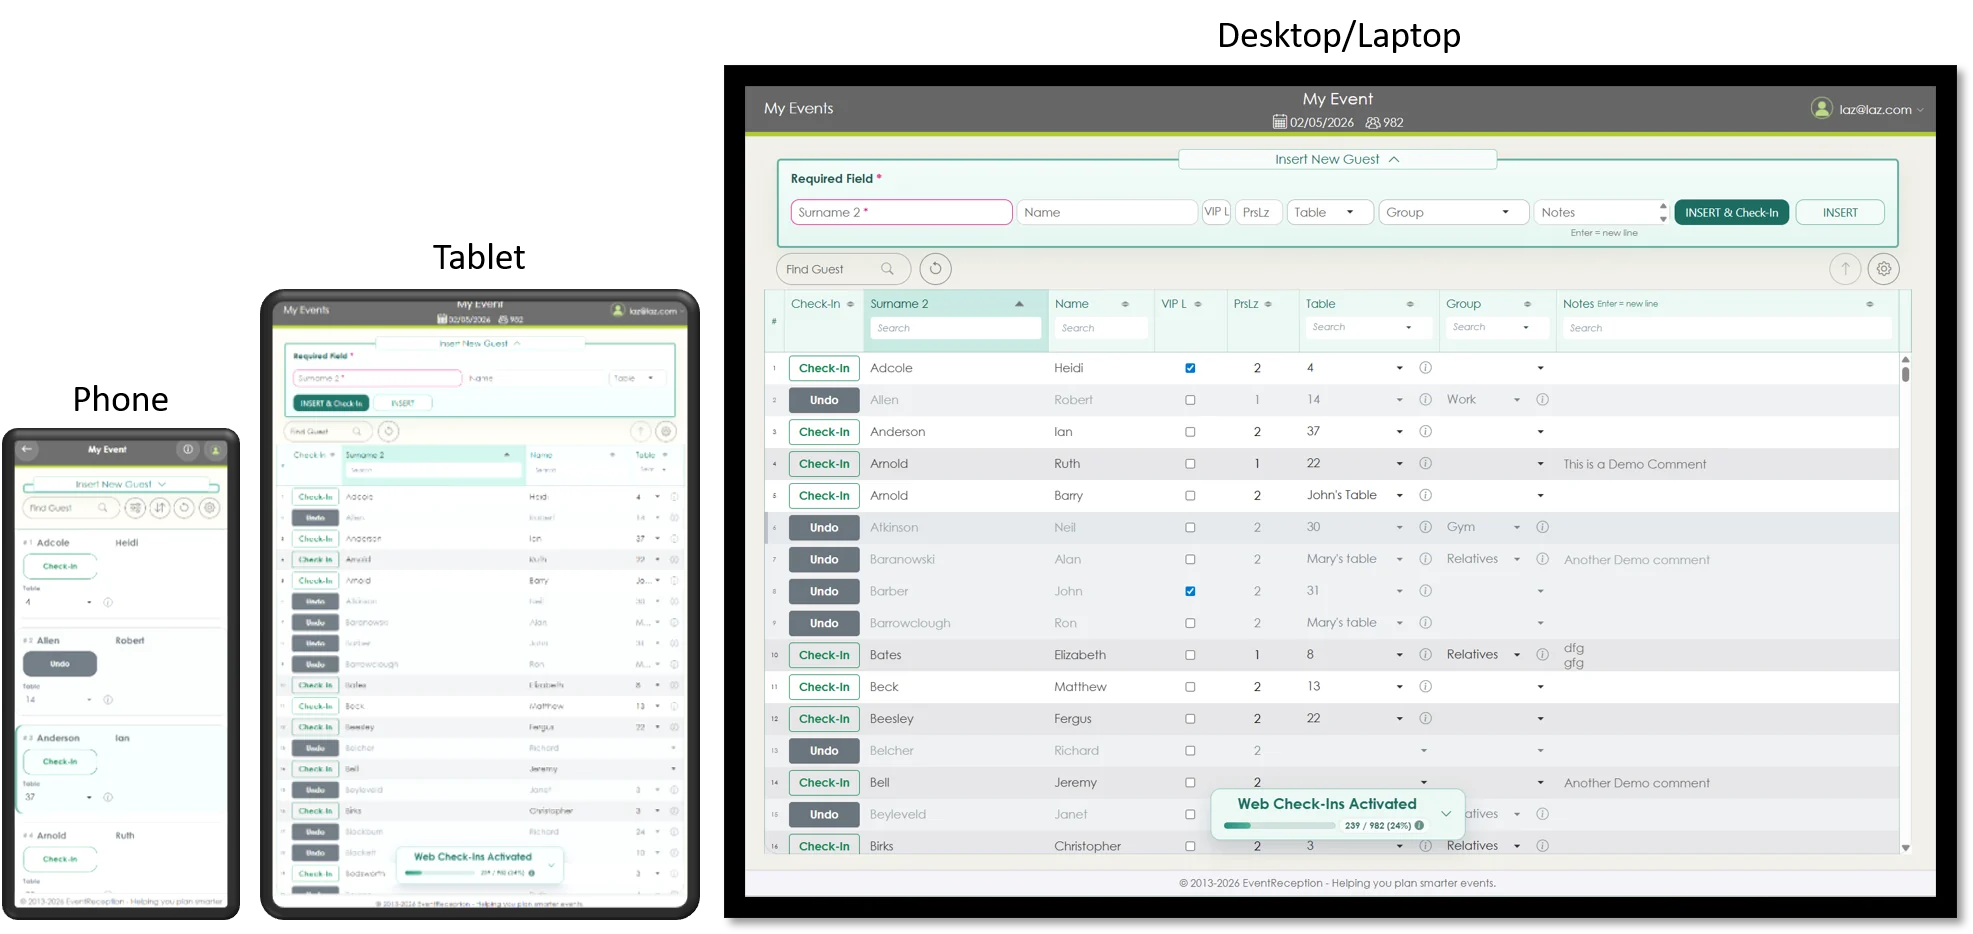The height and width of the screenshot is (934, 1973).
Task: Open the filter icon in the phone toolbar
Action: point(135,508)
